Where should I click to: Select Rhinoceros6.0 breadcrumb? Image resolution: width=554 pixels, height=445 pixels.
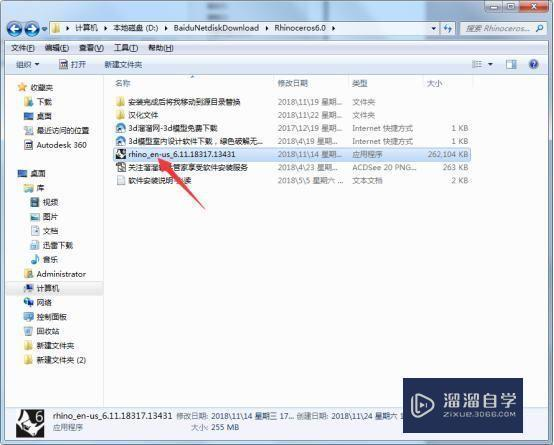tap(300, 28)
